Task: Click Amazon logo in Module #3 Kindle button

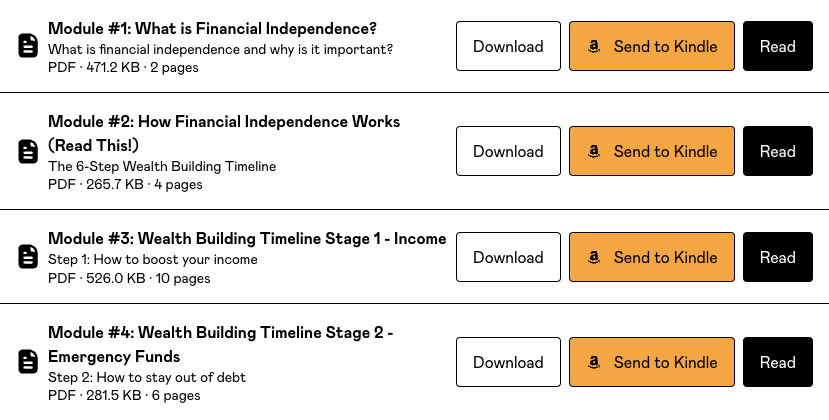Action: pyautogui.click(x=594, y=257)
